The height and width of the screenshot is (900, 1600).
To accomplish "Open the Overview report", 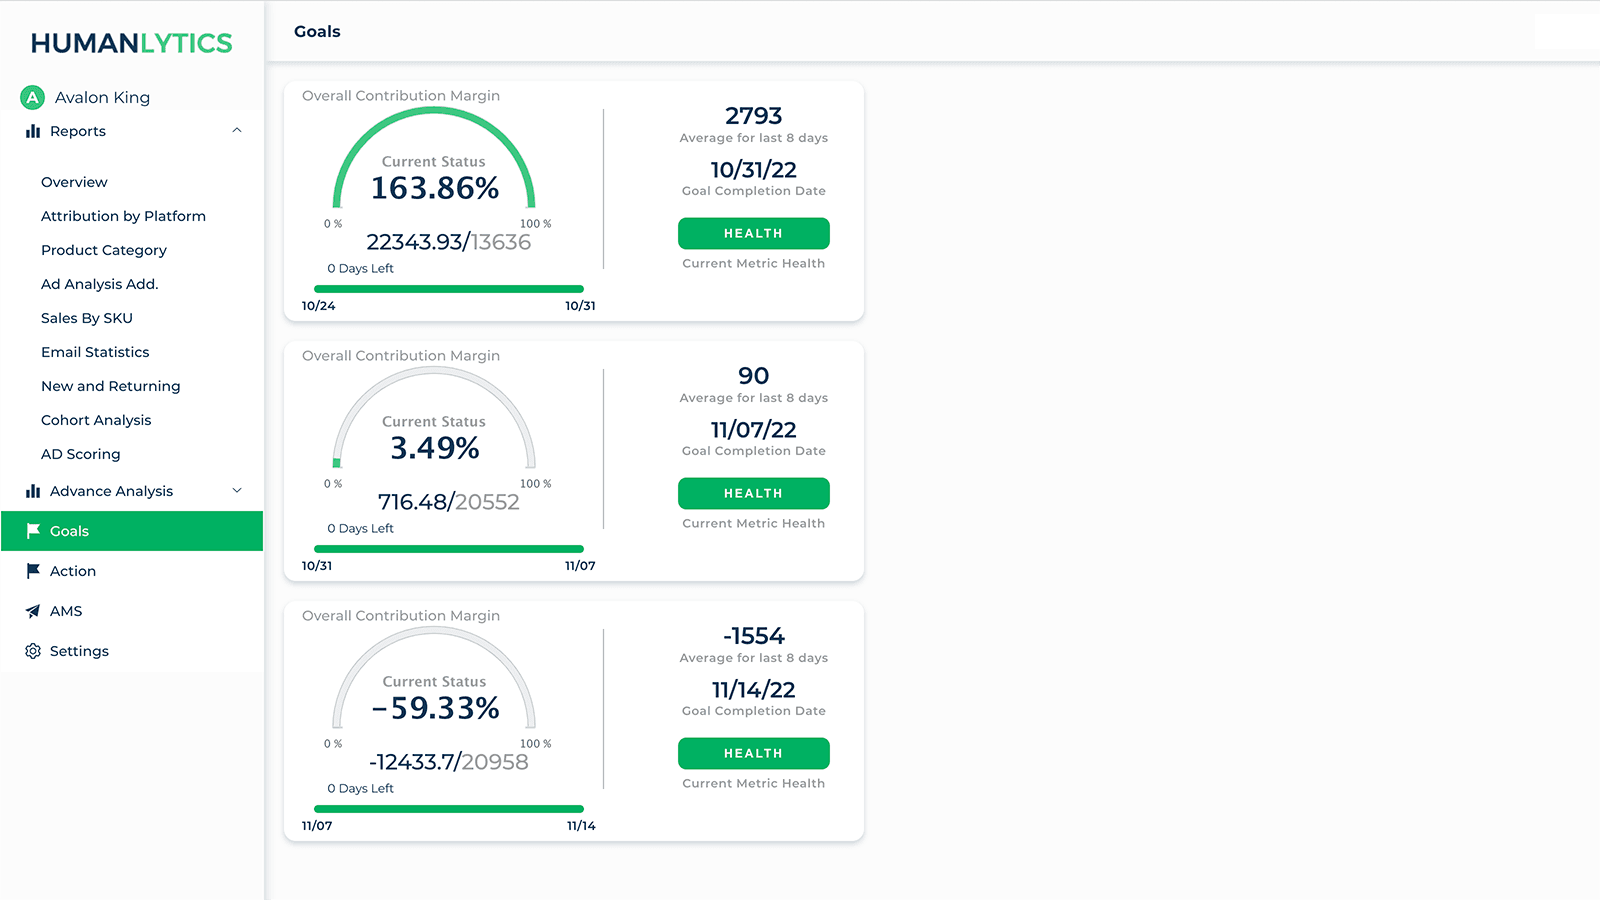I will click(x=74, y=182).
